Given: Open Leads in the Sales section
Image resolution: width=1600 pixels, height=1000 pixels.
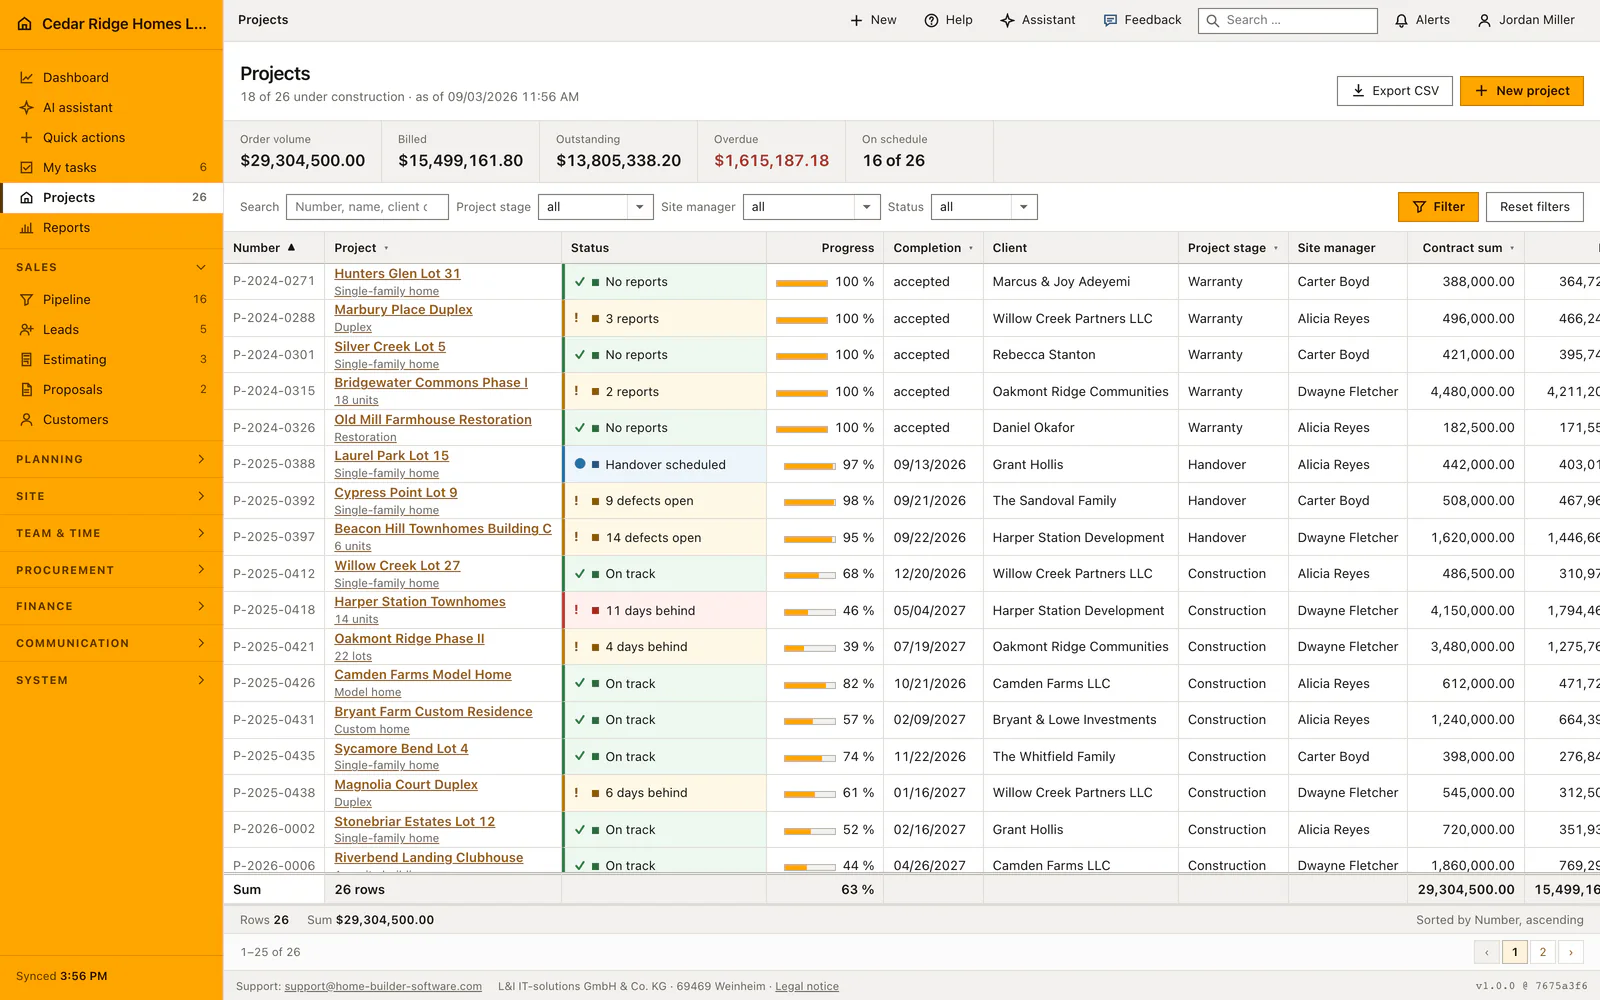Looking at the screenshot, I should (x=111, y=329).
